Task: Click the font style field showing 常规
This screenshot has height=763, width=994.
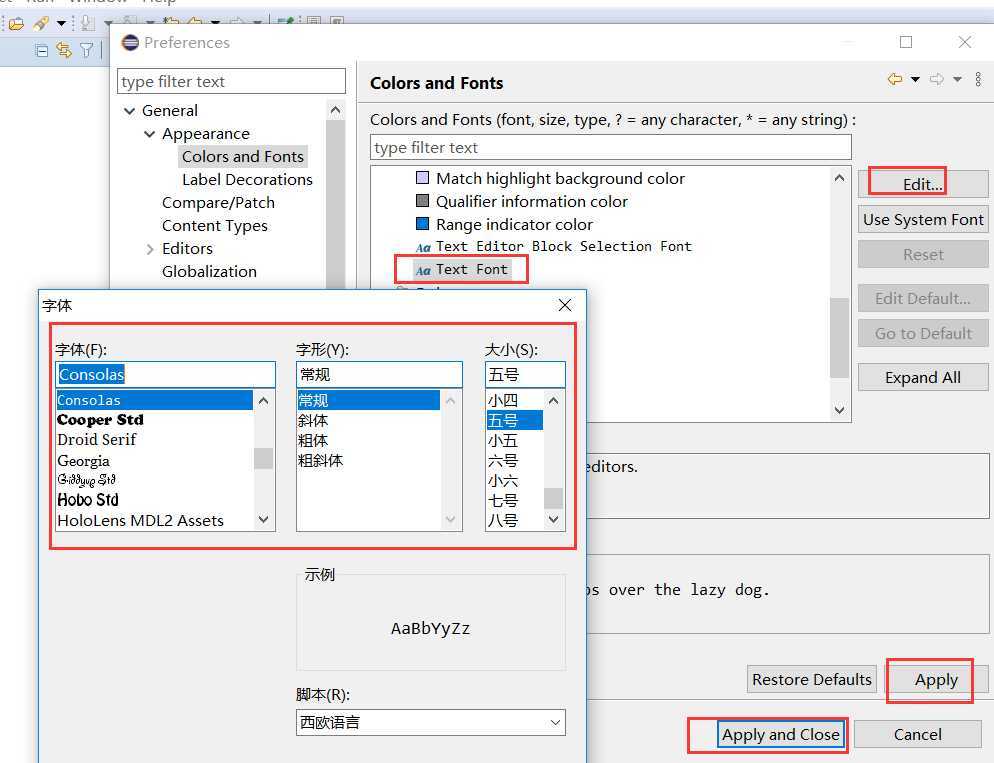Action: click(x=379, y=375)
